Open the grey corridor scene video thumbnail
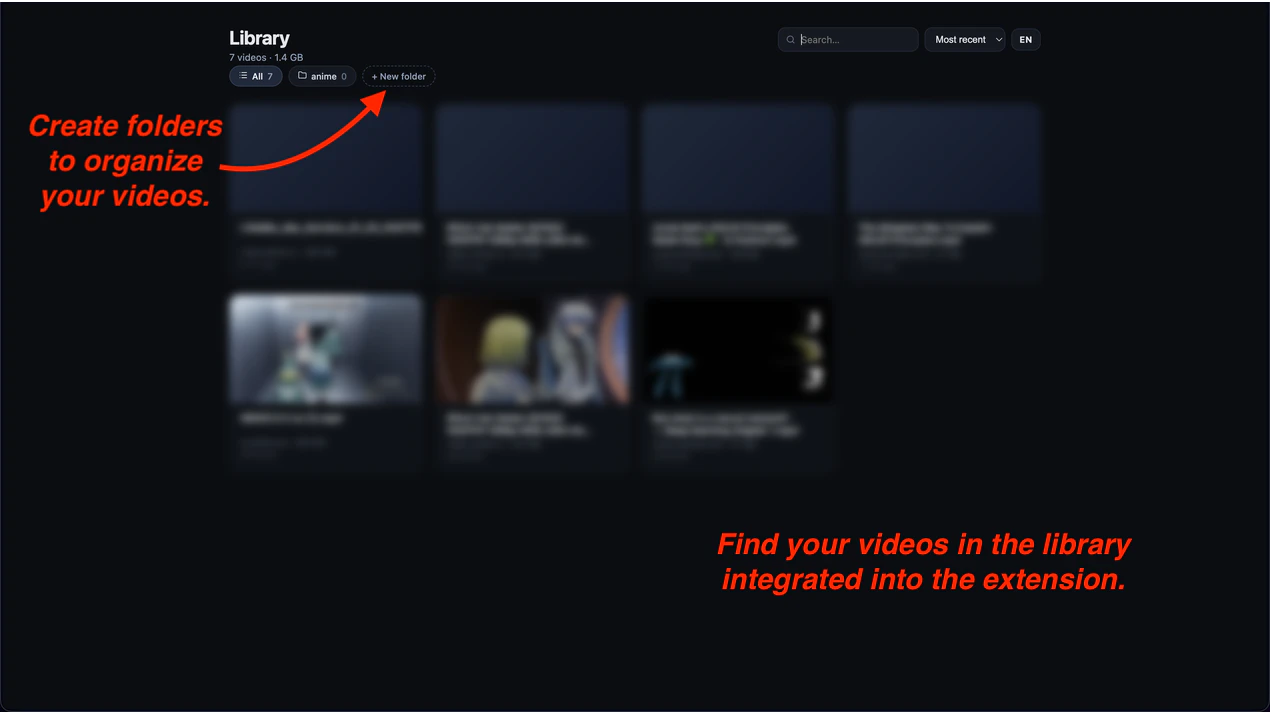The image size is (1270, 714). click(x=326, y=349)
